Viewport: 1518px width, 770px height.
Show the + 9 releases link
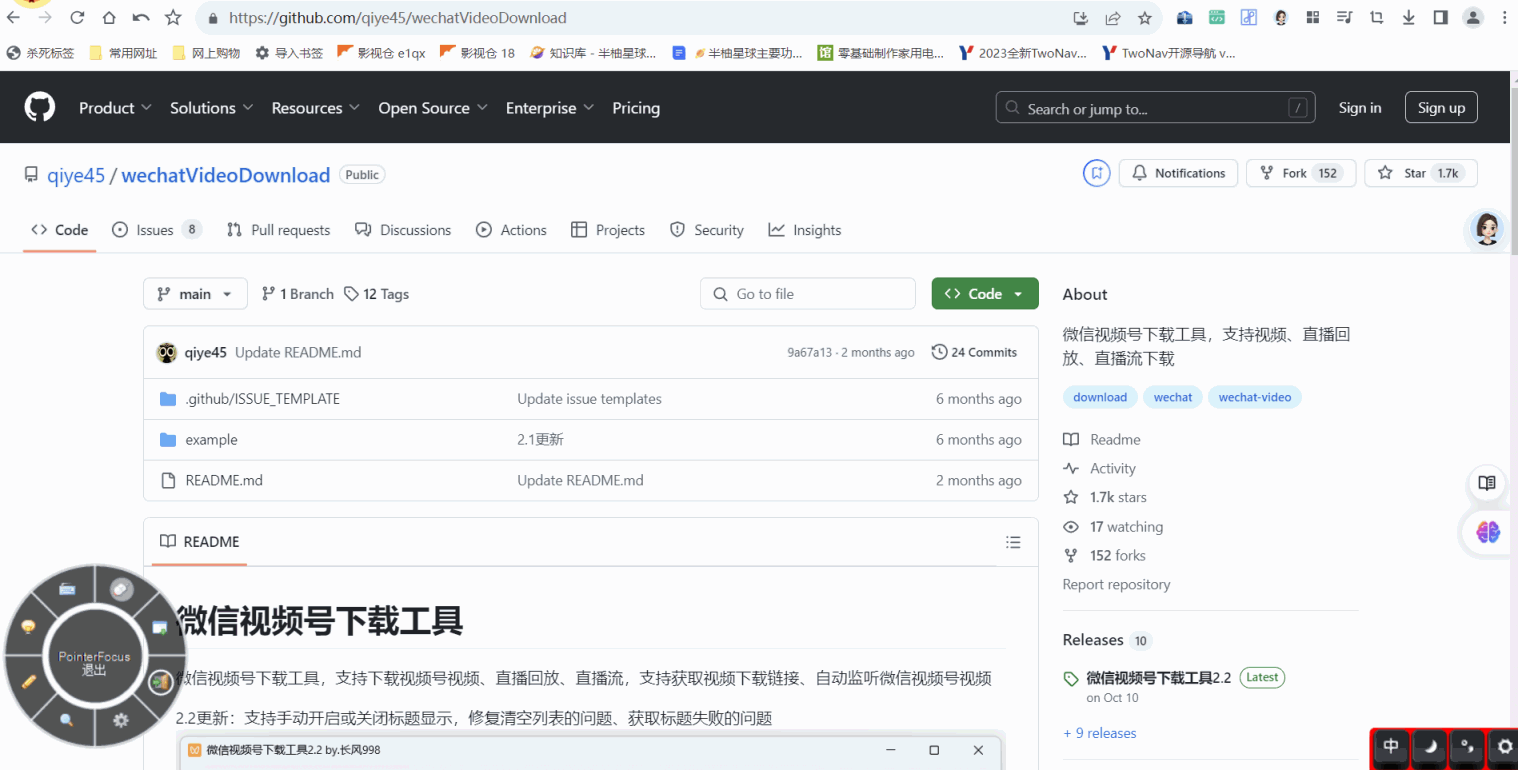click(x=1100, y=733)
